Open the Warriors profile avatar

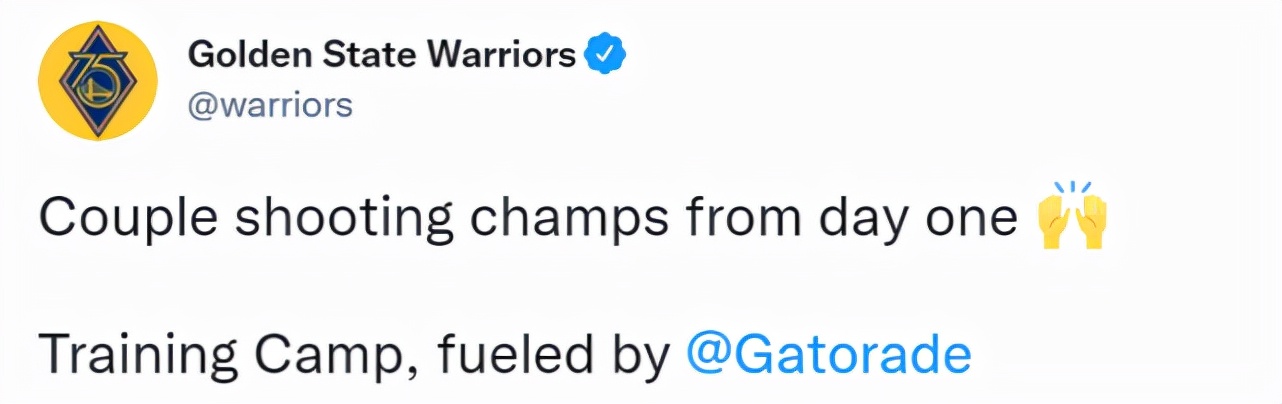tap(99, 80)
